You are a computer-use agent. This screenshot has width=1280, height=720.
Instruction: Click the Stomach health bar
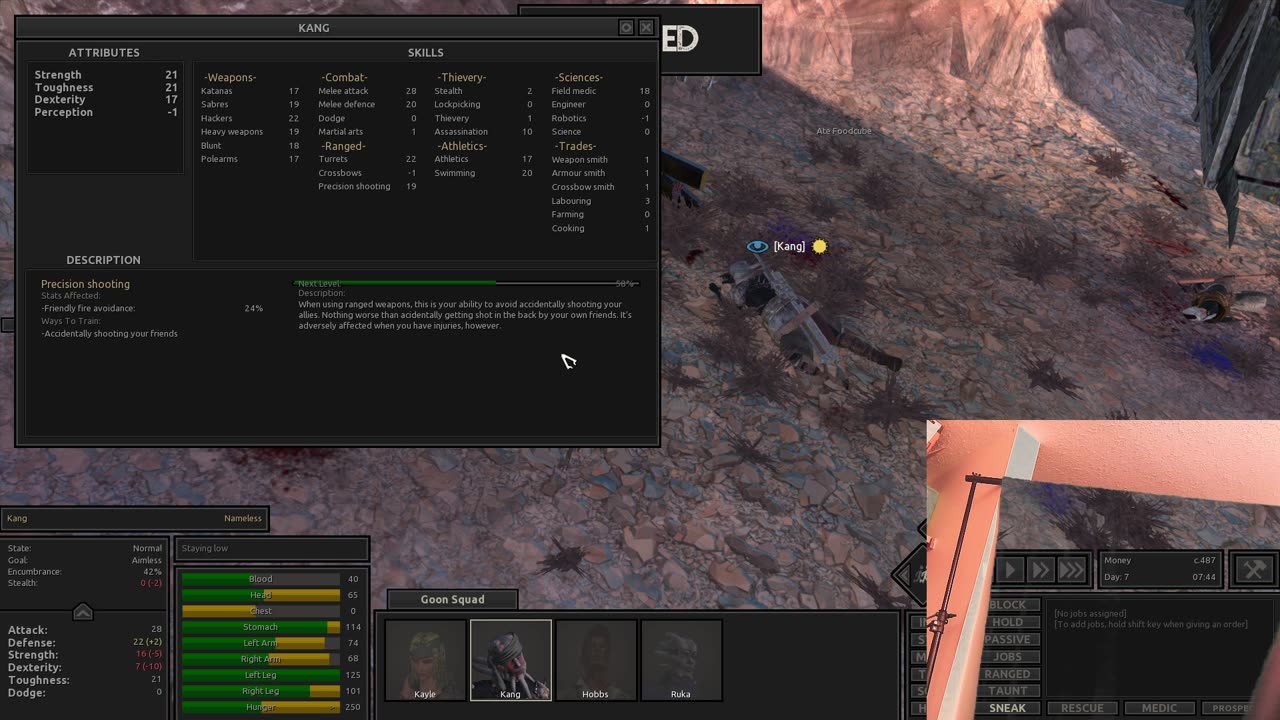(261, 627)
